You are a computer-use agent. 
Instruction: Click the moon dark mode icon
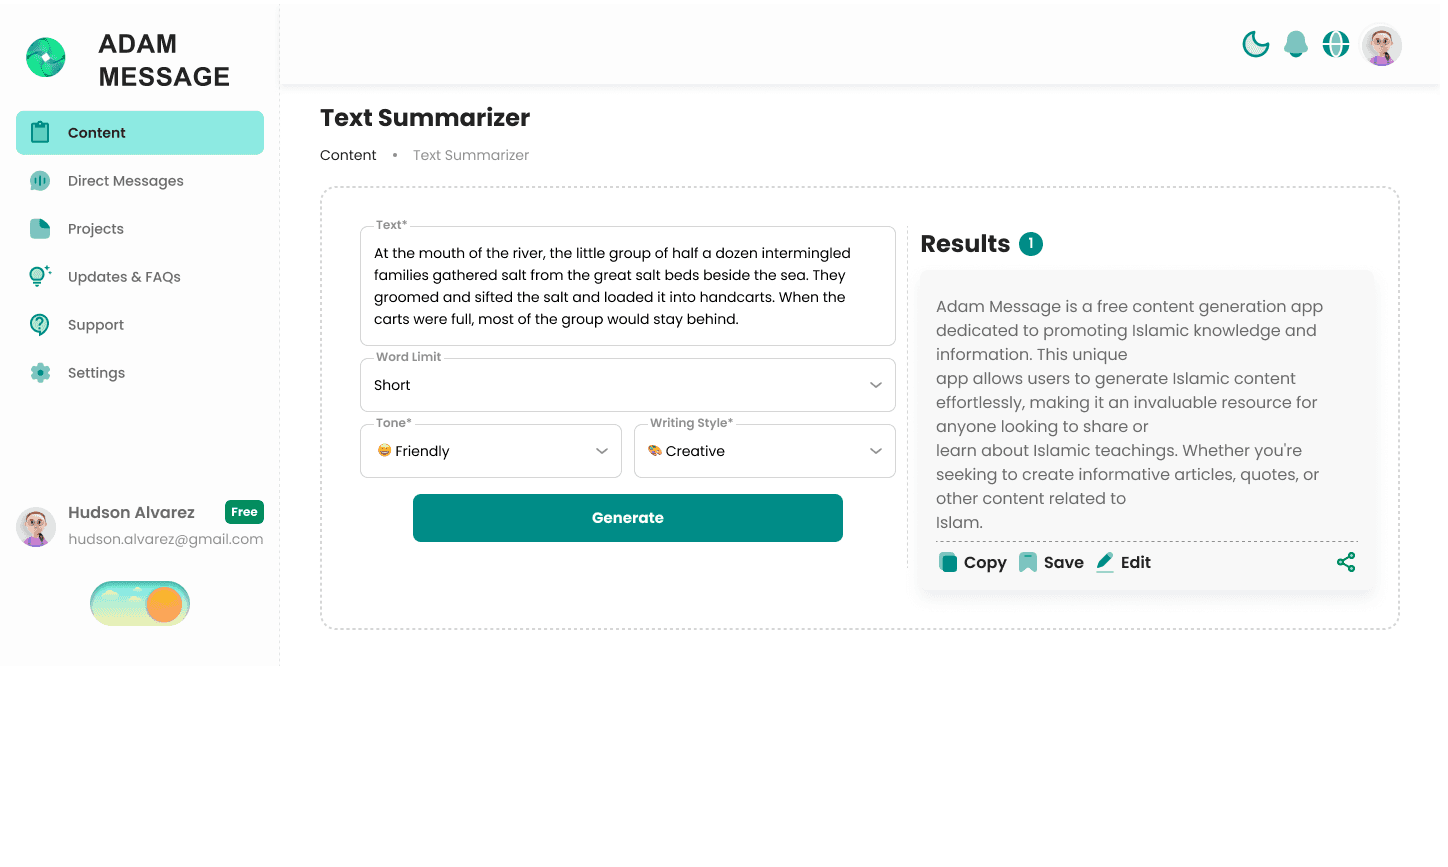1255,44
